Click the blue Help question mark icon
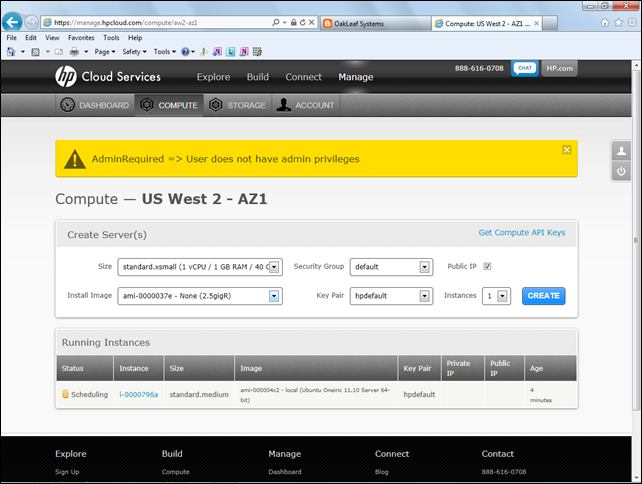The height and width of the screenshot is (484, 642). point(185,52)
